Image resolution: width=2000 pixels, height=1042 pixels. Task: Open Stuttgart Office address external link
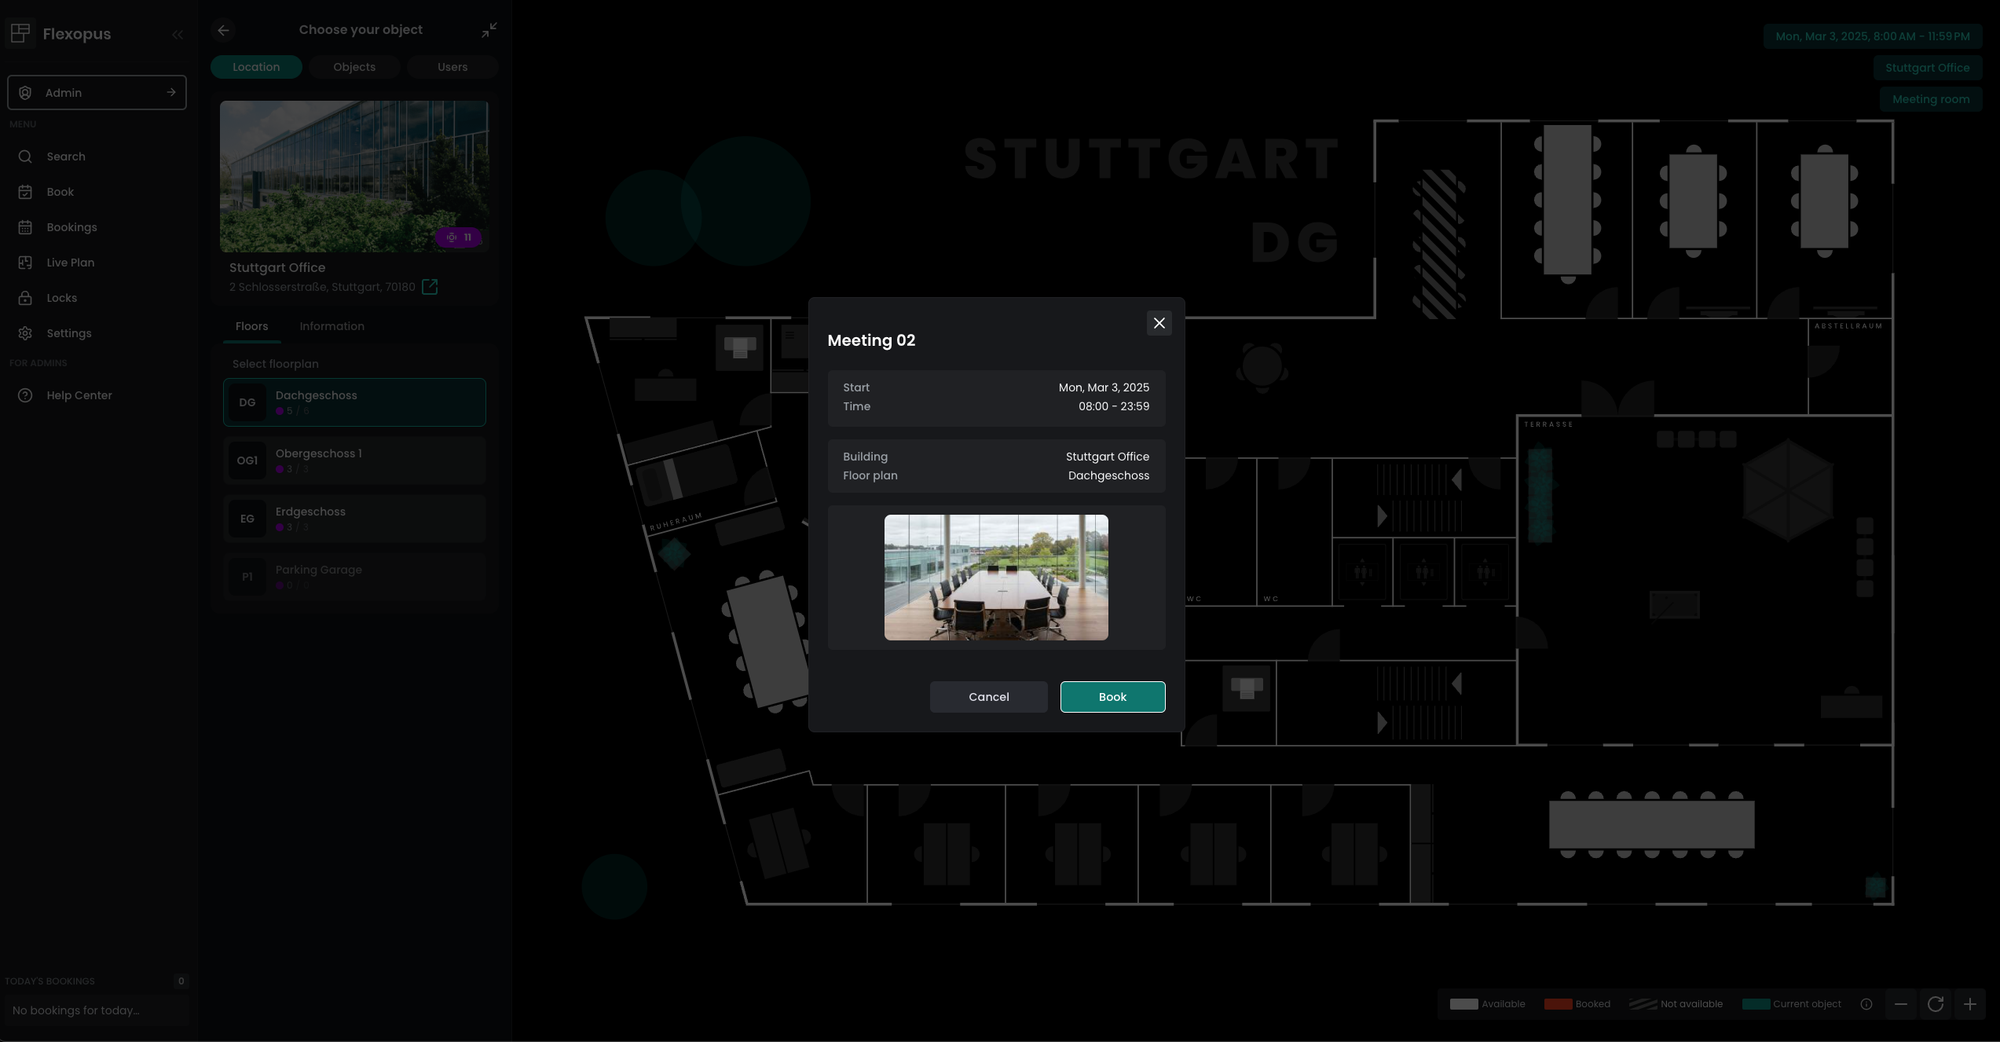point(430,287)
